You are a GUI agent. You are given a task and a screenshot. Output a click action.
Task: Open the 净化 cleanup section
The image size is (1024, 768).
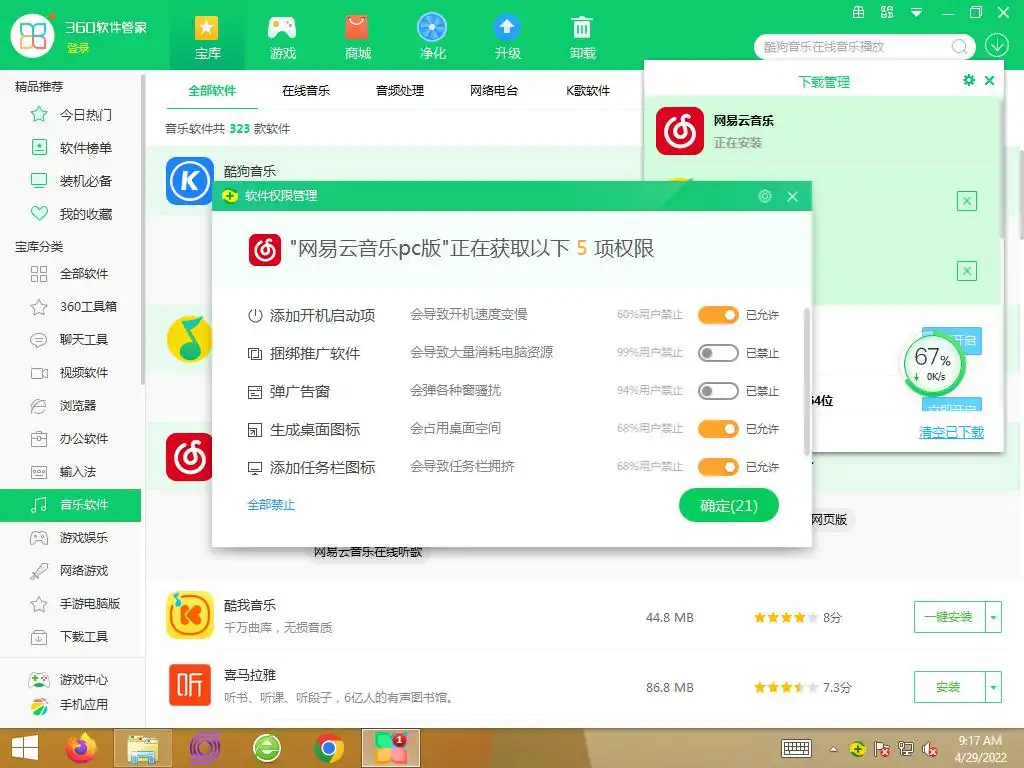pyautogui.click(x=432, y=37)
